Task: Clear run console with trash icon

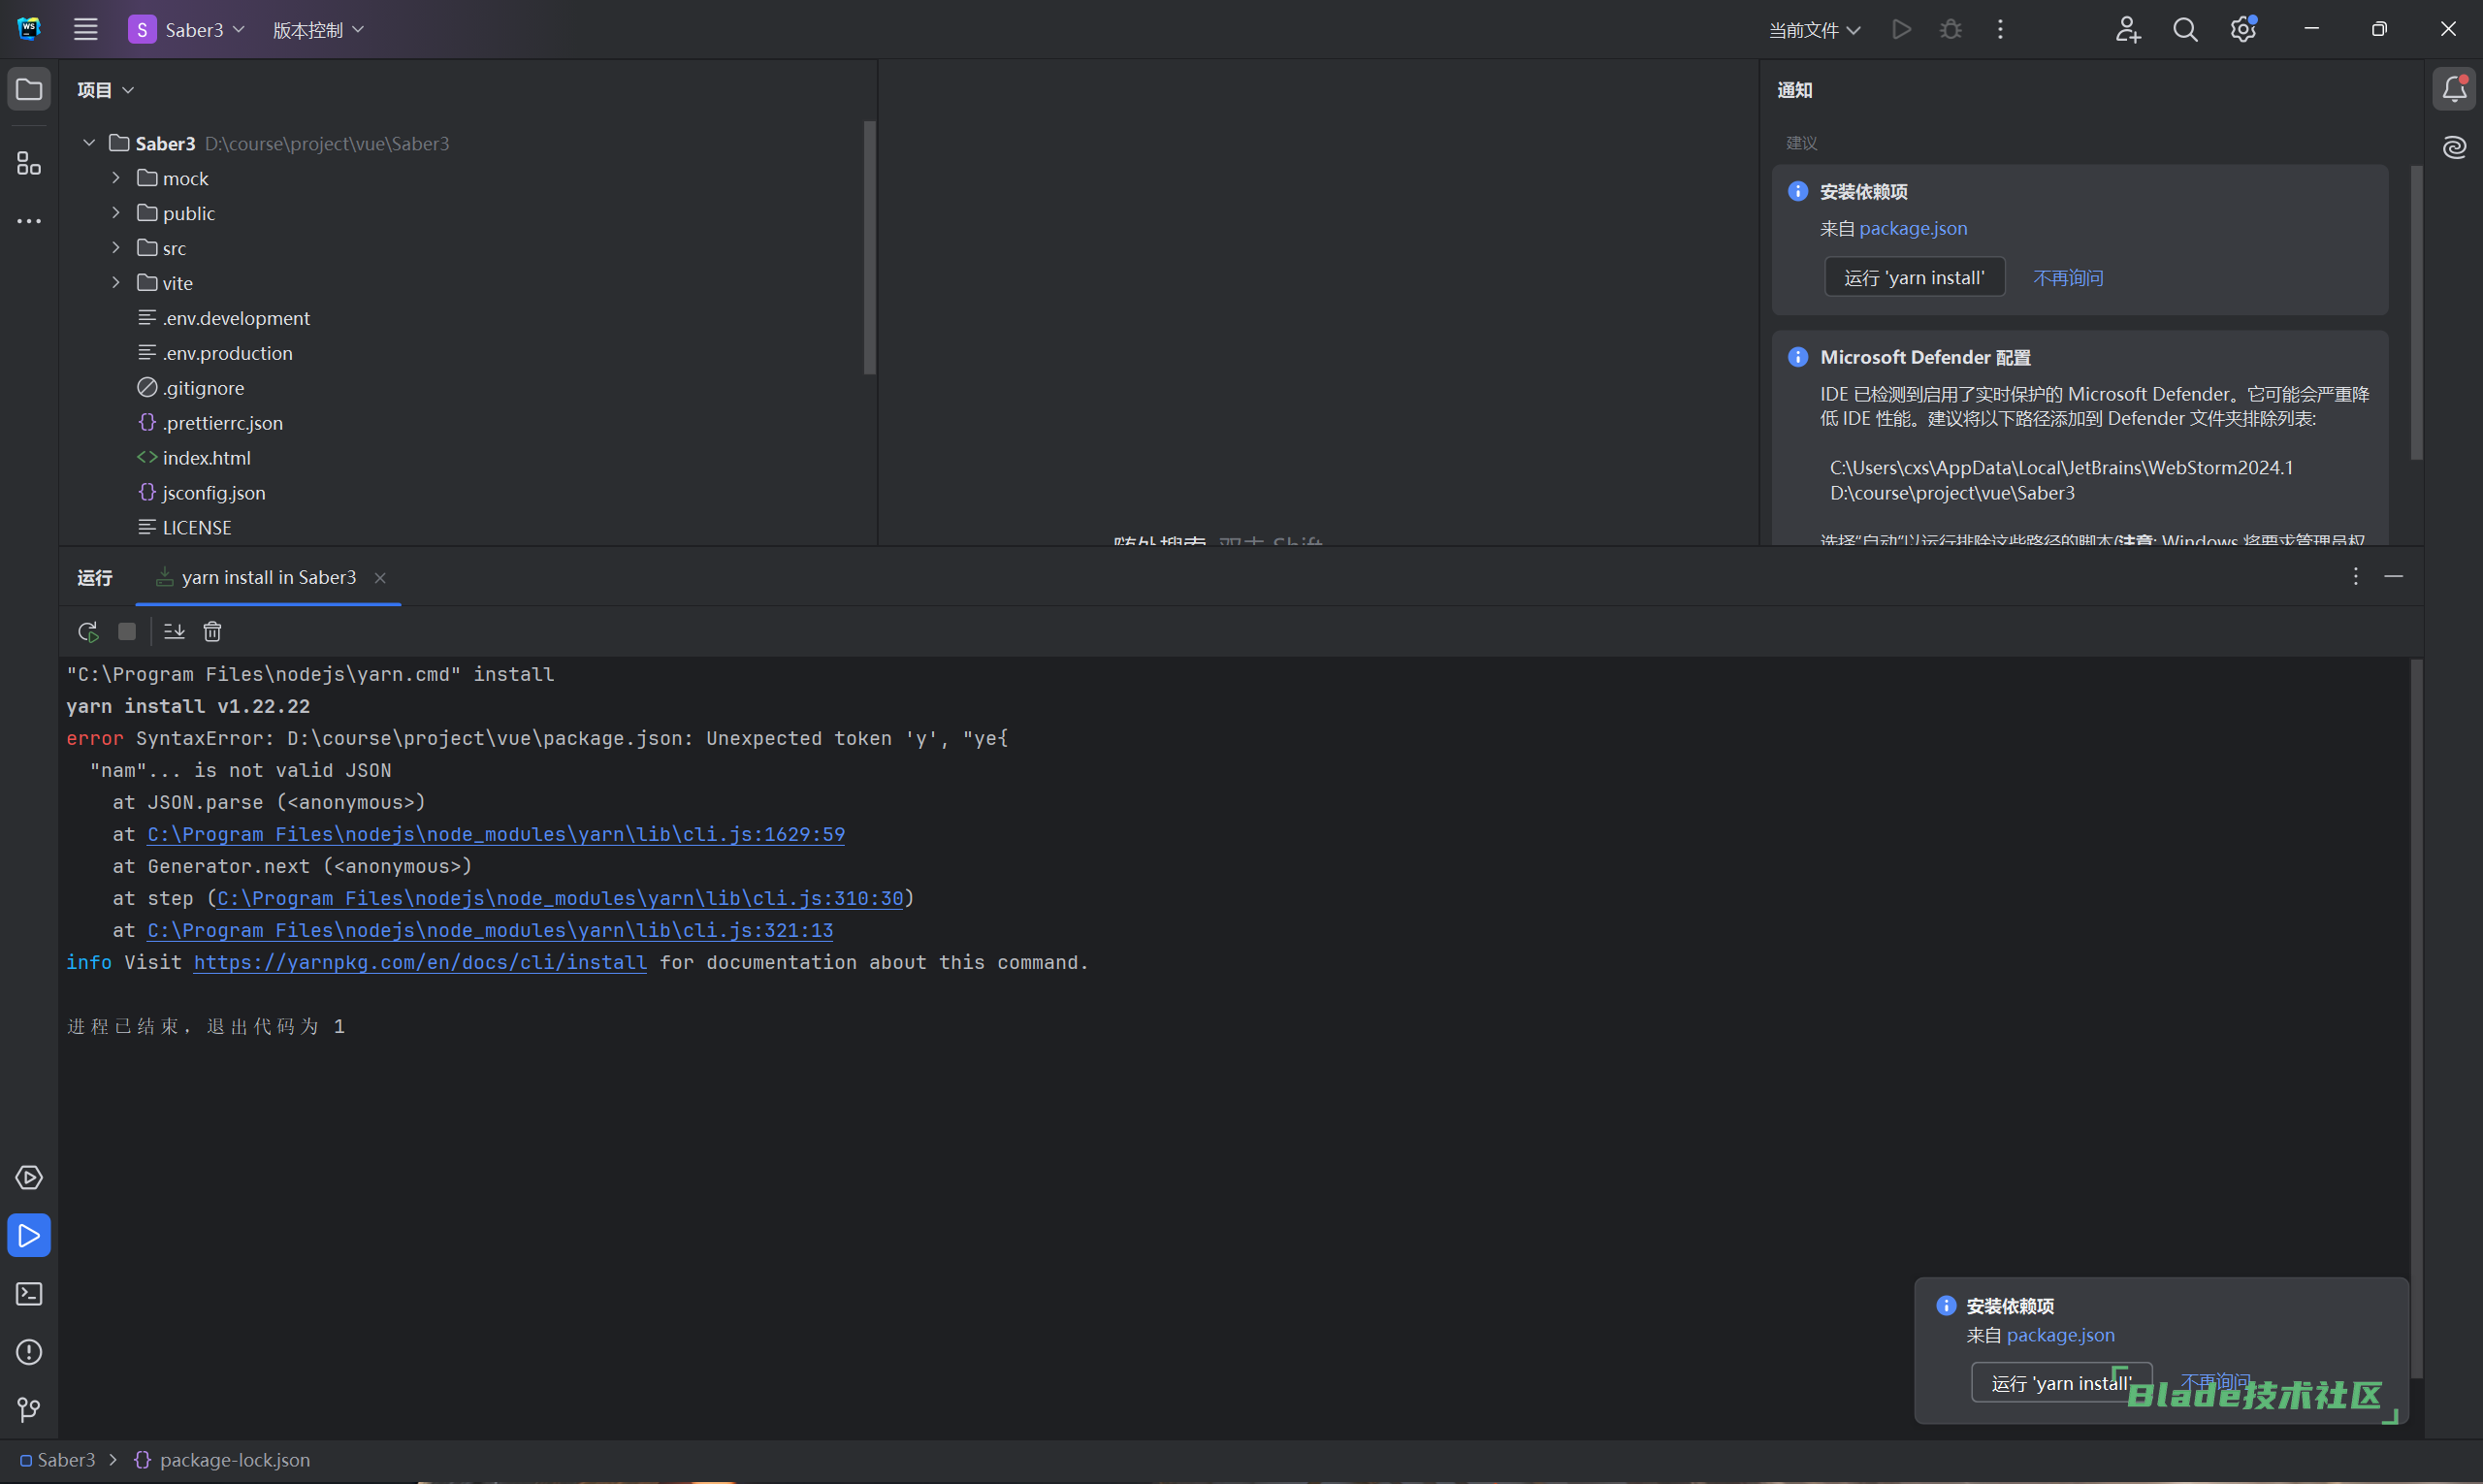Action: coord(212,632)
